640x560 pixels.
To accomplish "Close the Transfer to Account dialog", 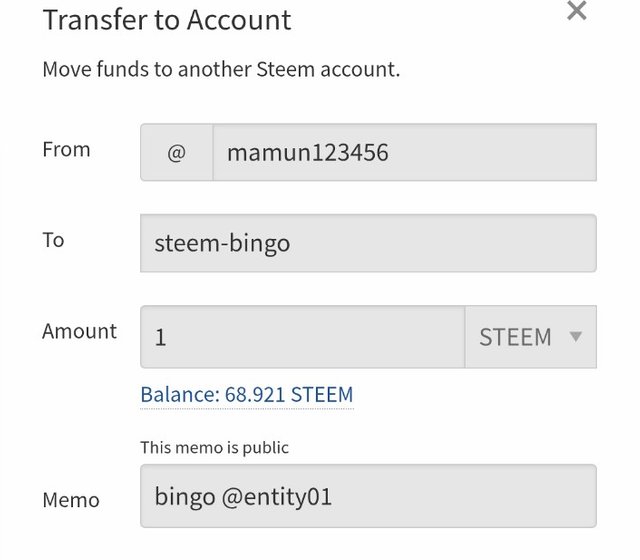I will point(577,12).
